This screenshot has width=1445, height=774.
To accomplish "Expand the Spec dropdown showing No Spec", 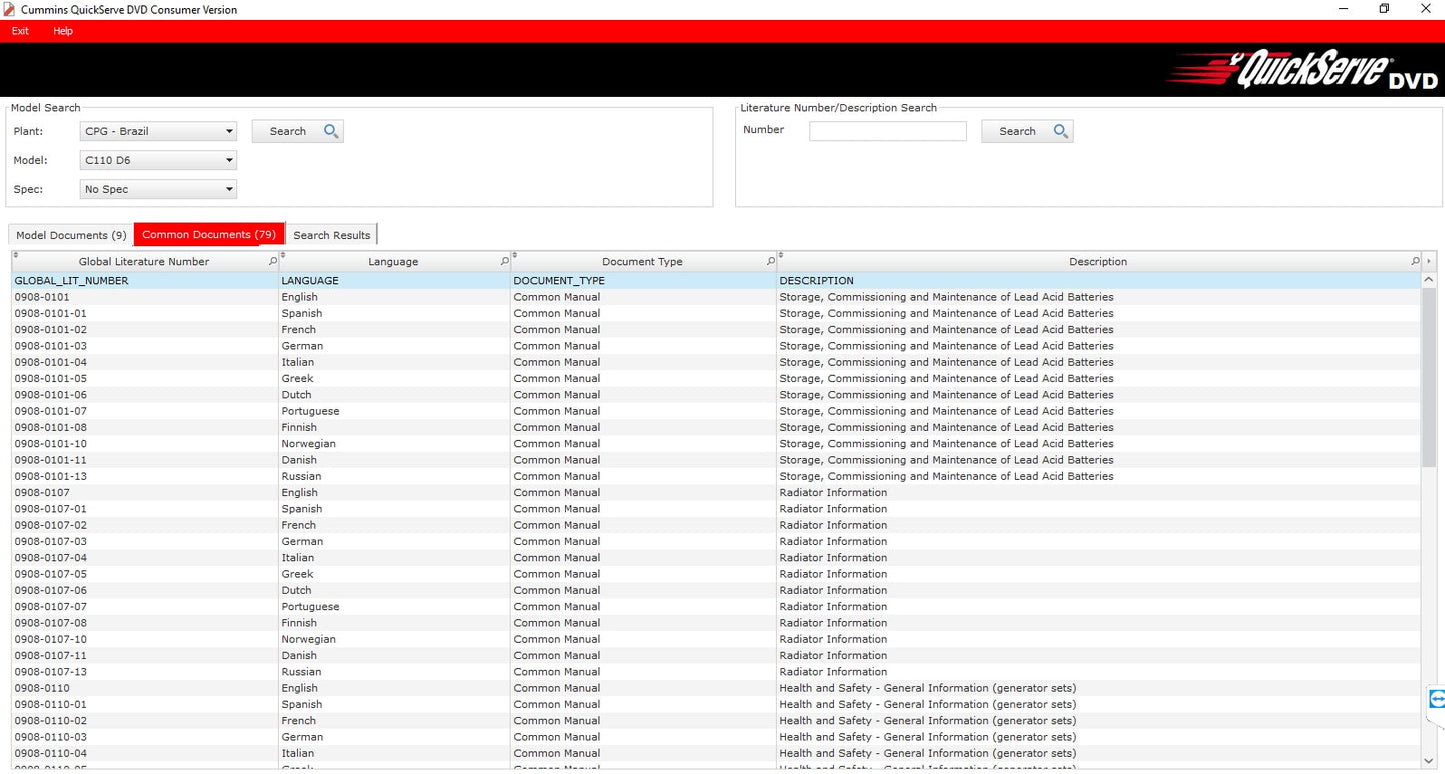I will (x=229, y=189).
